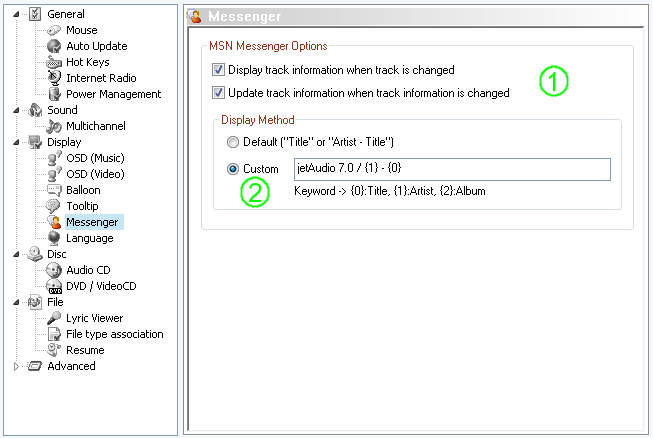The image size is (653, 438).
Task: Open Audio CD settings
Action: tap(88, 270)
